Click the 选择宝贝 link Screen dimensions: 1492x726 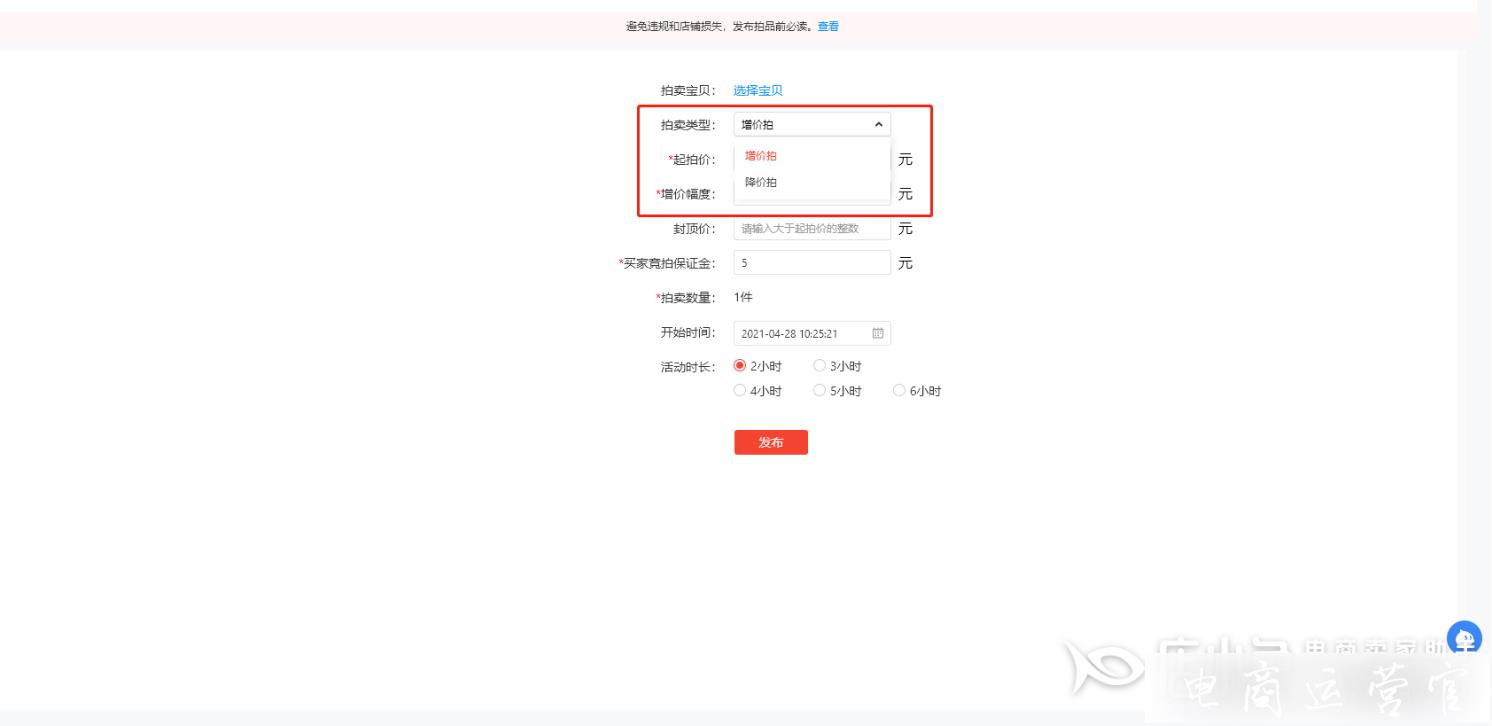[x=758, y=91]
